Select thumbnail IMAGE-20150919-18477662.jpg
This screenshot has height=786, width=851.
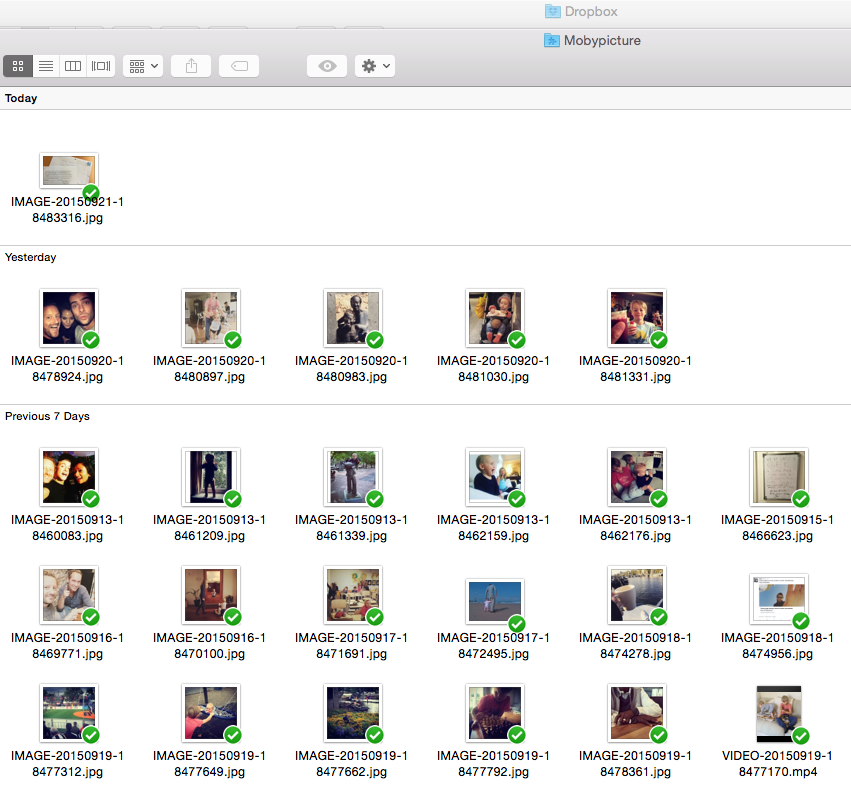click(x=353, y=713)
